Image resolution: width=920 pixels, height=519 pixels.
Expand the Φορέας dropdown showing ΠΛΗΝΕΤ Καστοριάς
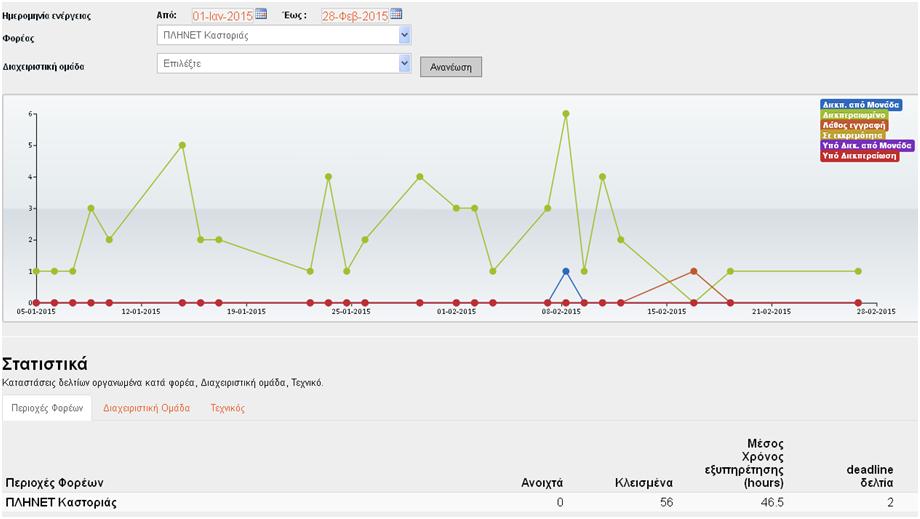coord(285,36)
